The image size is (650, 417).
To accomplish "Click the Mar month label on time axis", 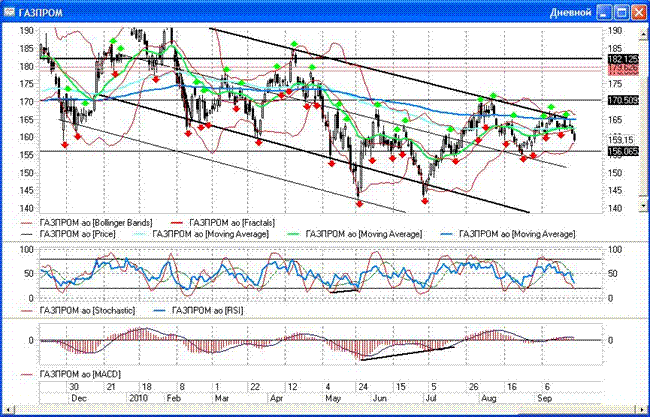I will 222,398.
